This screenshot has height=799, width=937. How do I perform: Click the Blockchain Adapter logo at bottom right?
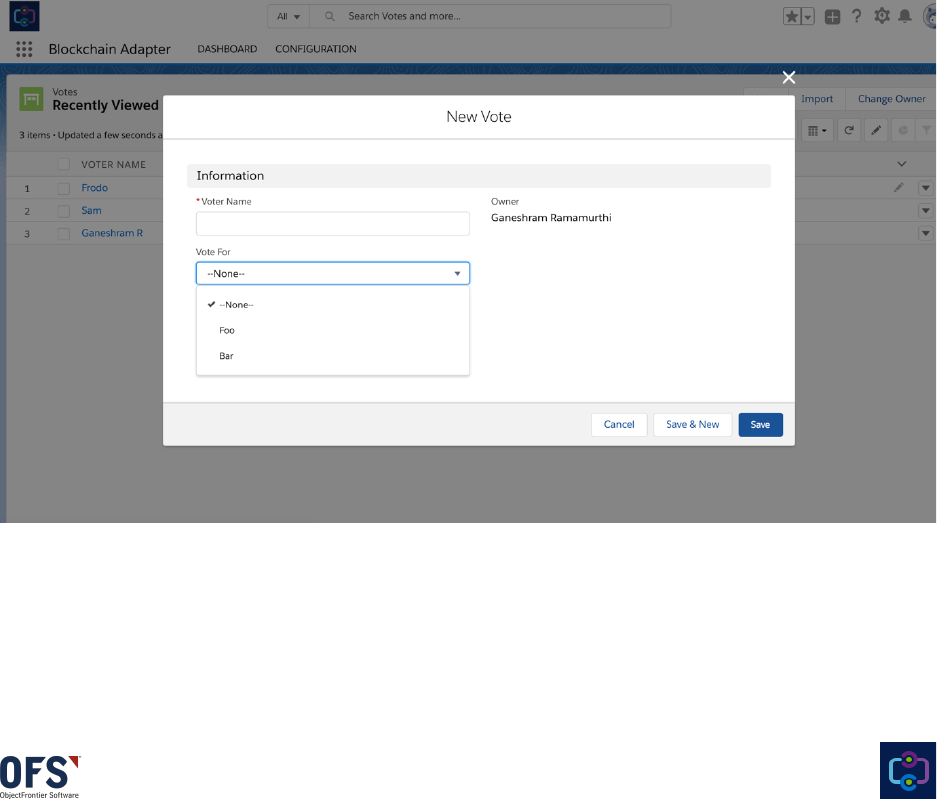908,770
